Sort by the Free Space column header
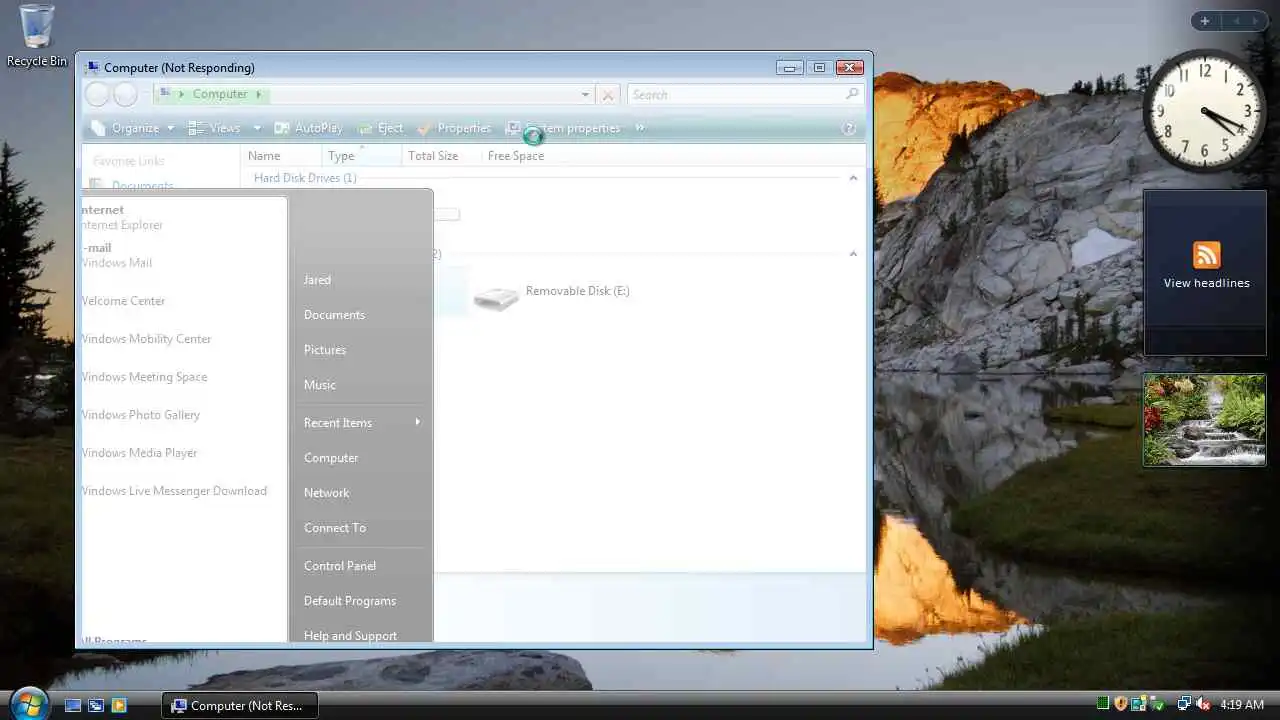Image resolution: width=1280 pixels, height=720 pixels. [x=516, y=156]
